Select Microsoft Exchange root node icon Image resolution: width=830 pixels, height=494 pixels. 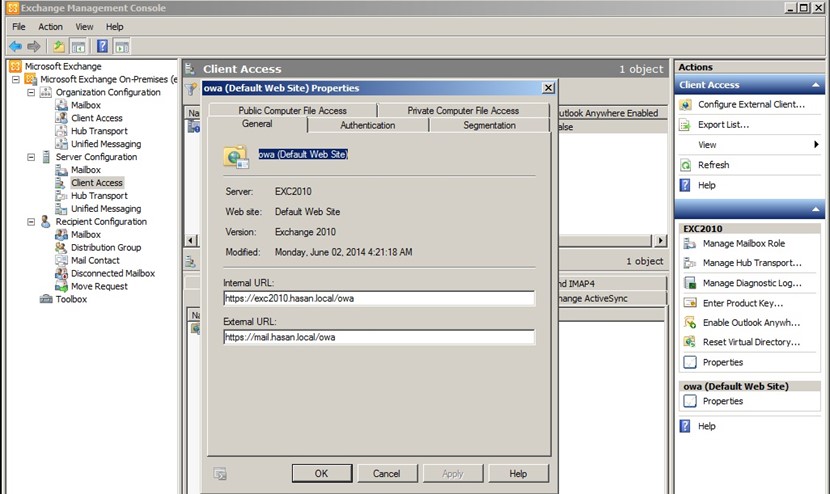click(x=16, y=66)
